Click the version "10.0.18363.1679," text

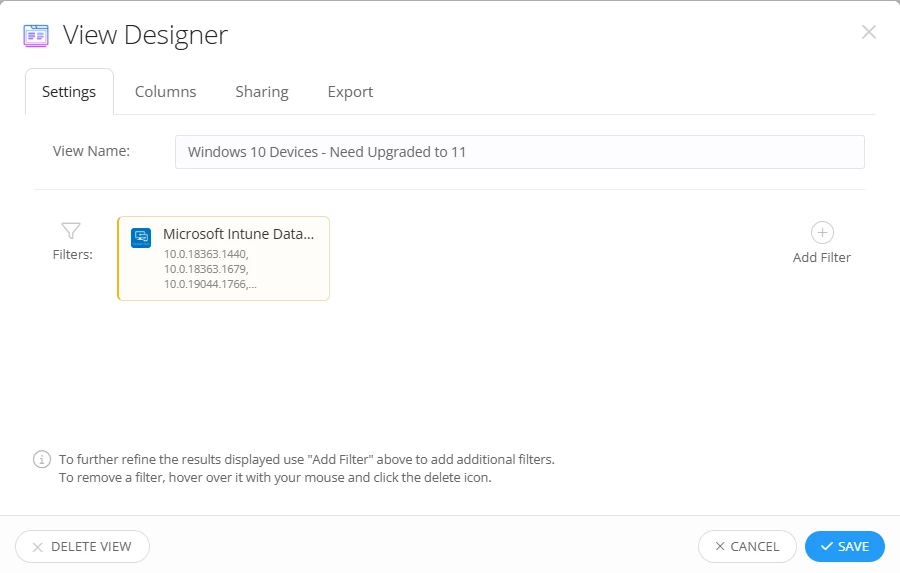206,269
